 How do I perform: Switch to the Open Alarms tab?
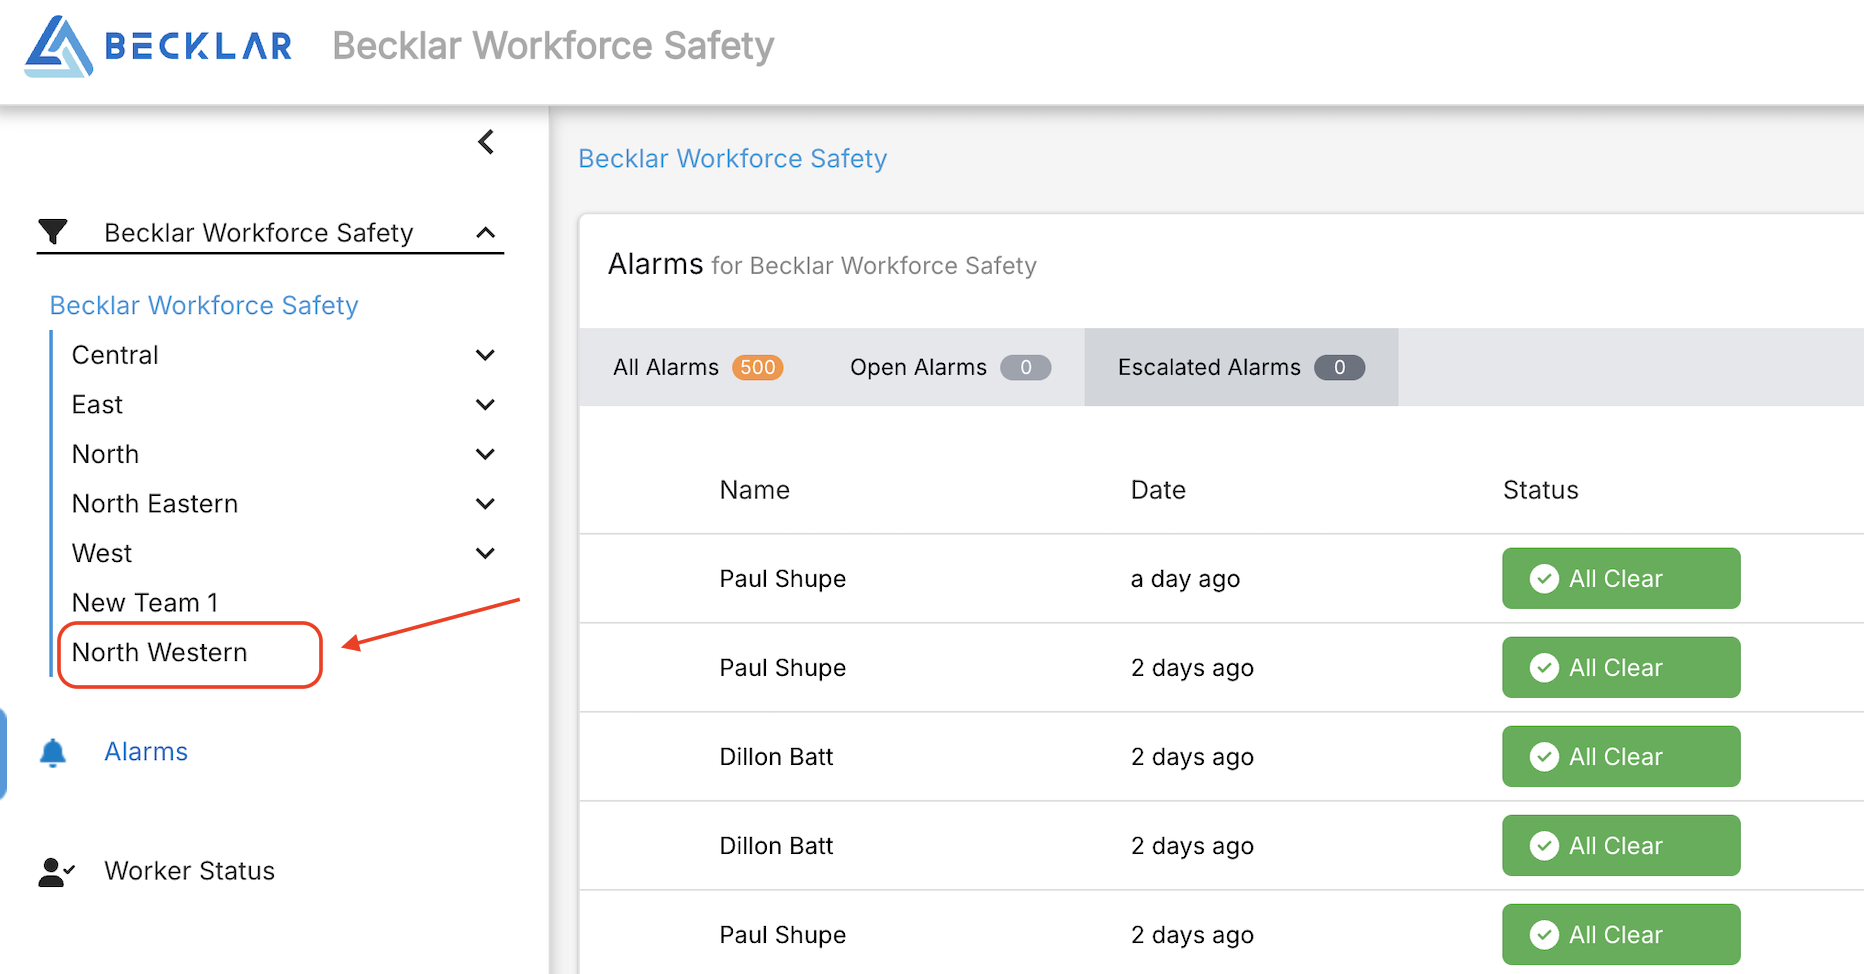(x=950, y=367)
